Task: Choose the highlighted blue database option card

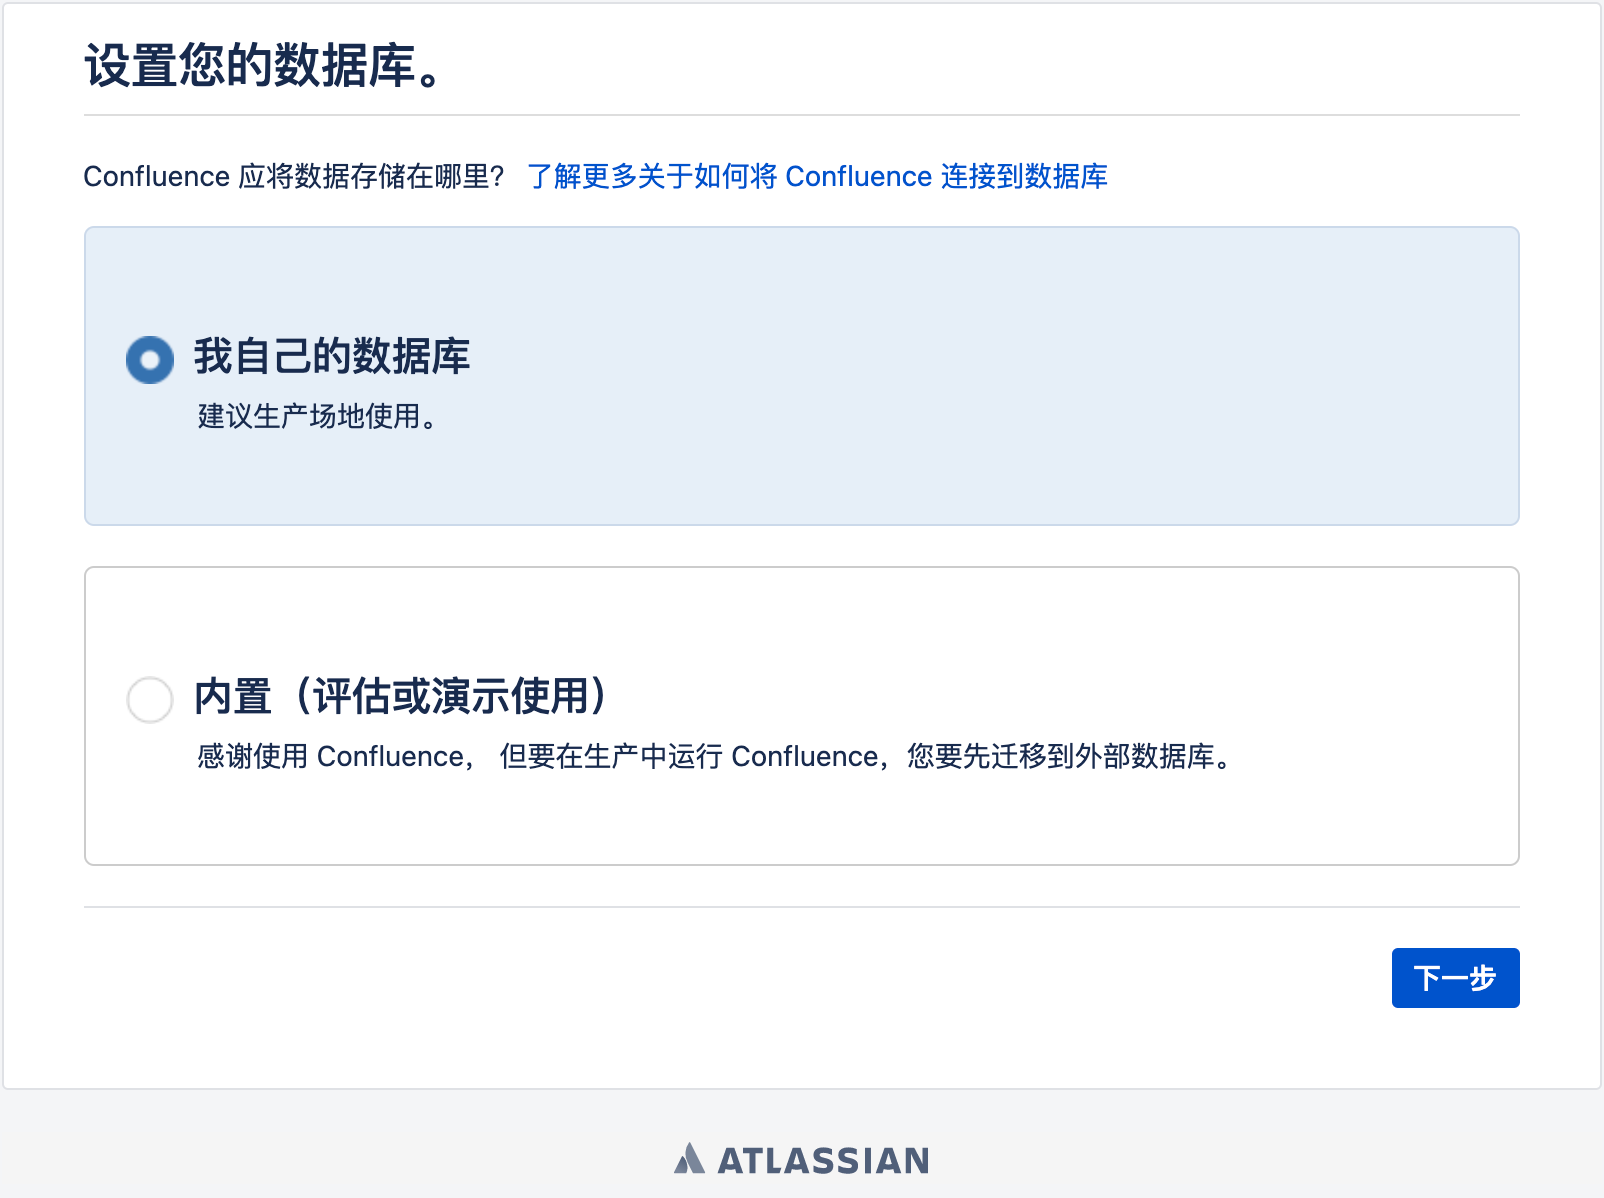Action: (802, 376)
